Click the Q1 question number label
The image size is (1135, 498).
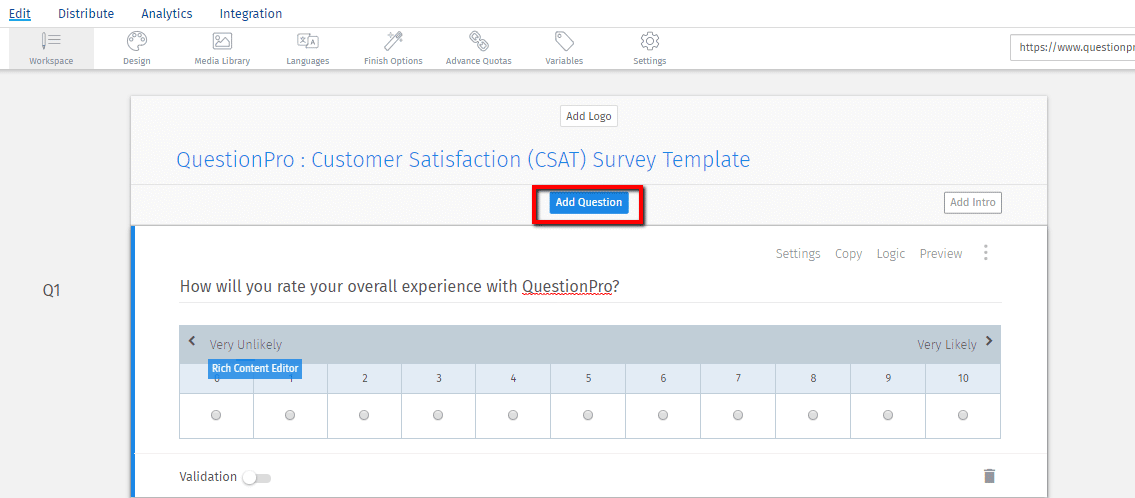(51, 290)
